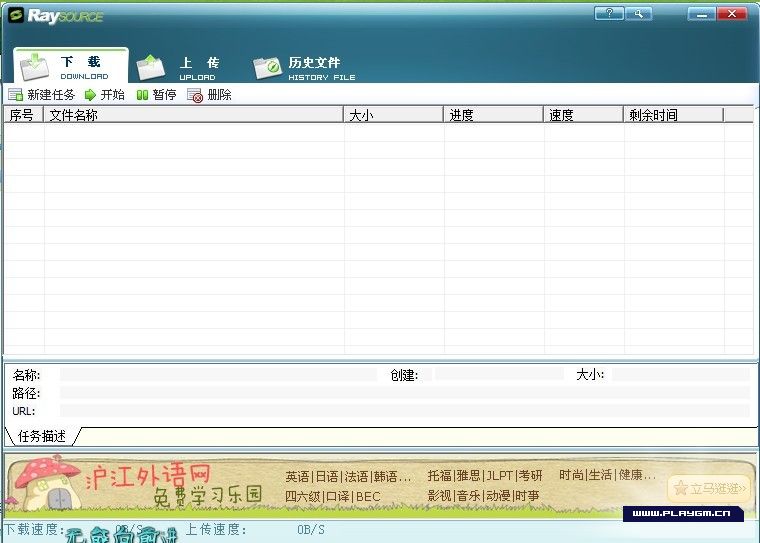Select the Task Description (任务描述) tab
760x543 pixels.
tap(42, 436)
